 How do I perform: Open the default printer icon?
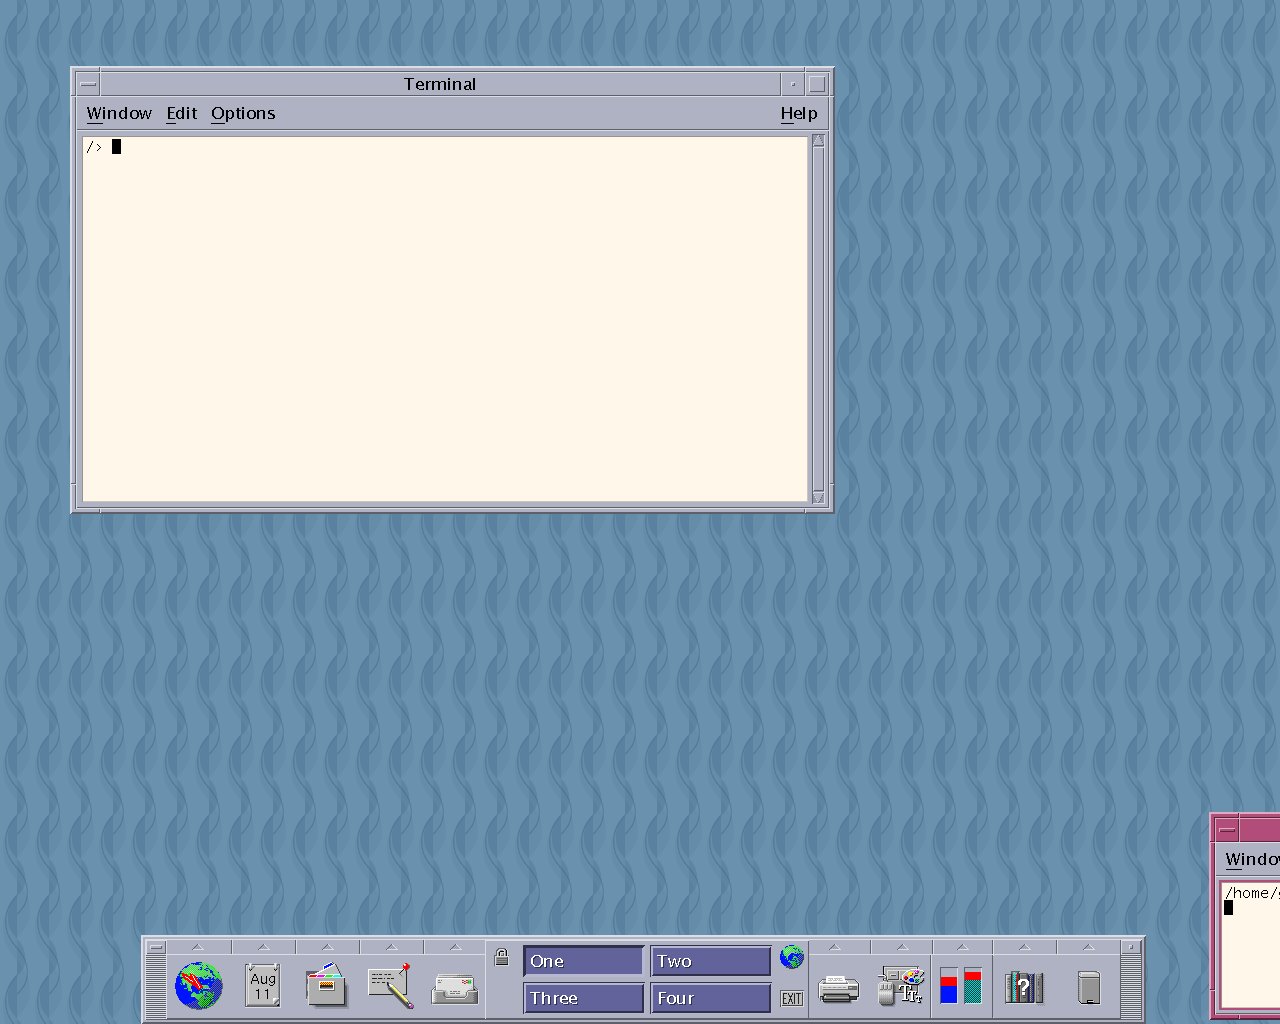tap(838, 989)
